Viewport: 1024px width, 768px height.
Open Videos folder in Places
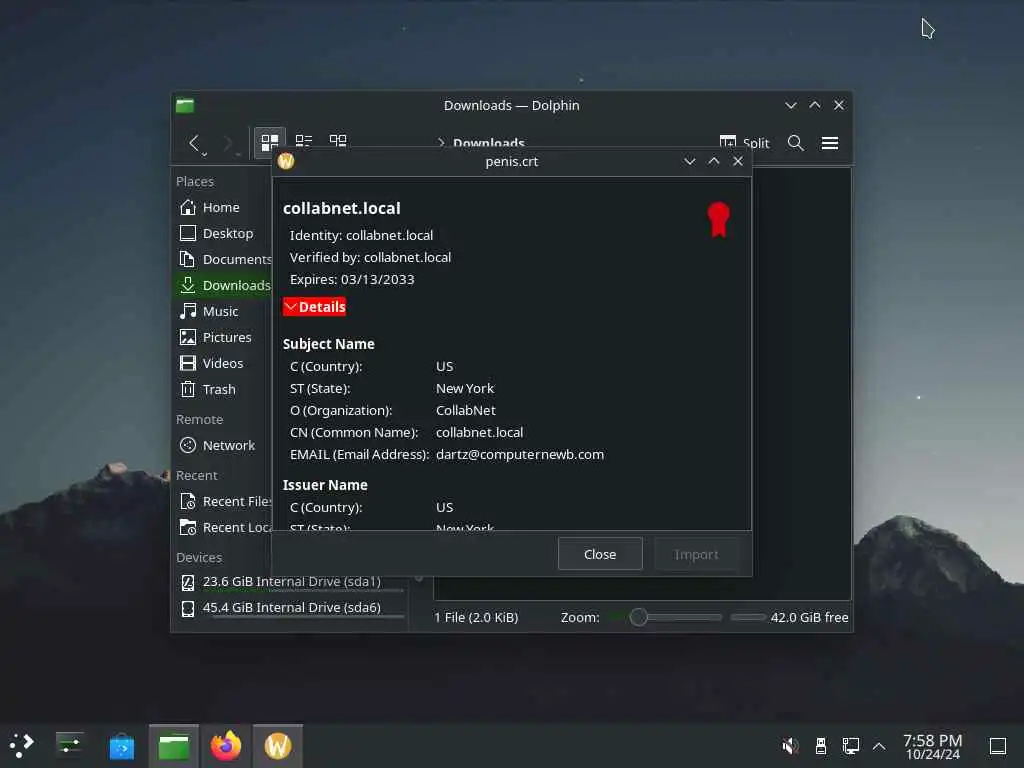tap(223, 363)
